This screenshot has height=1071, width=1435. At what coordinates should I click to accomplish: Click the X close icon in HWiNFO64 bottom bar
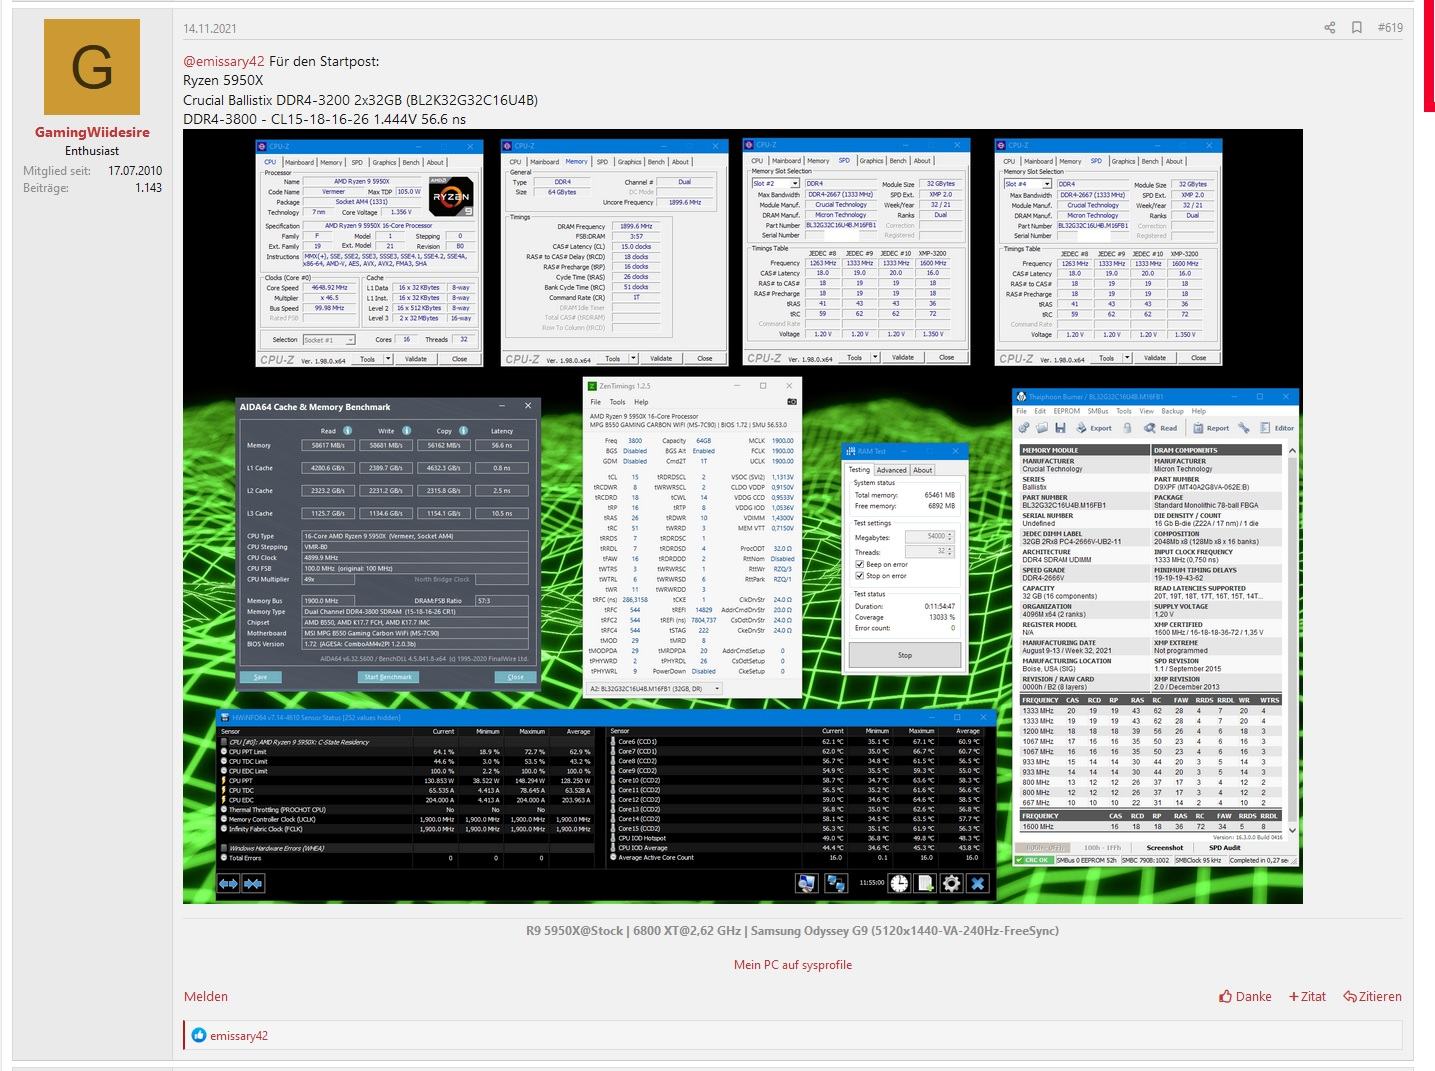click(977, 883)
